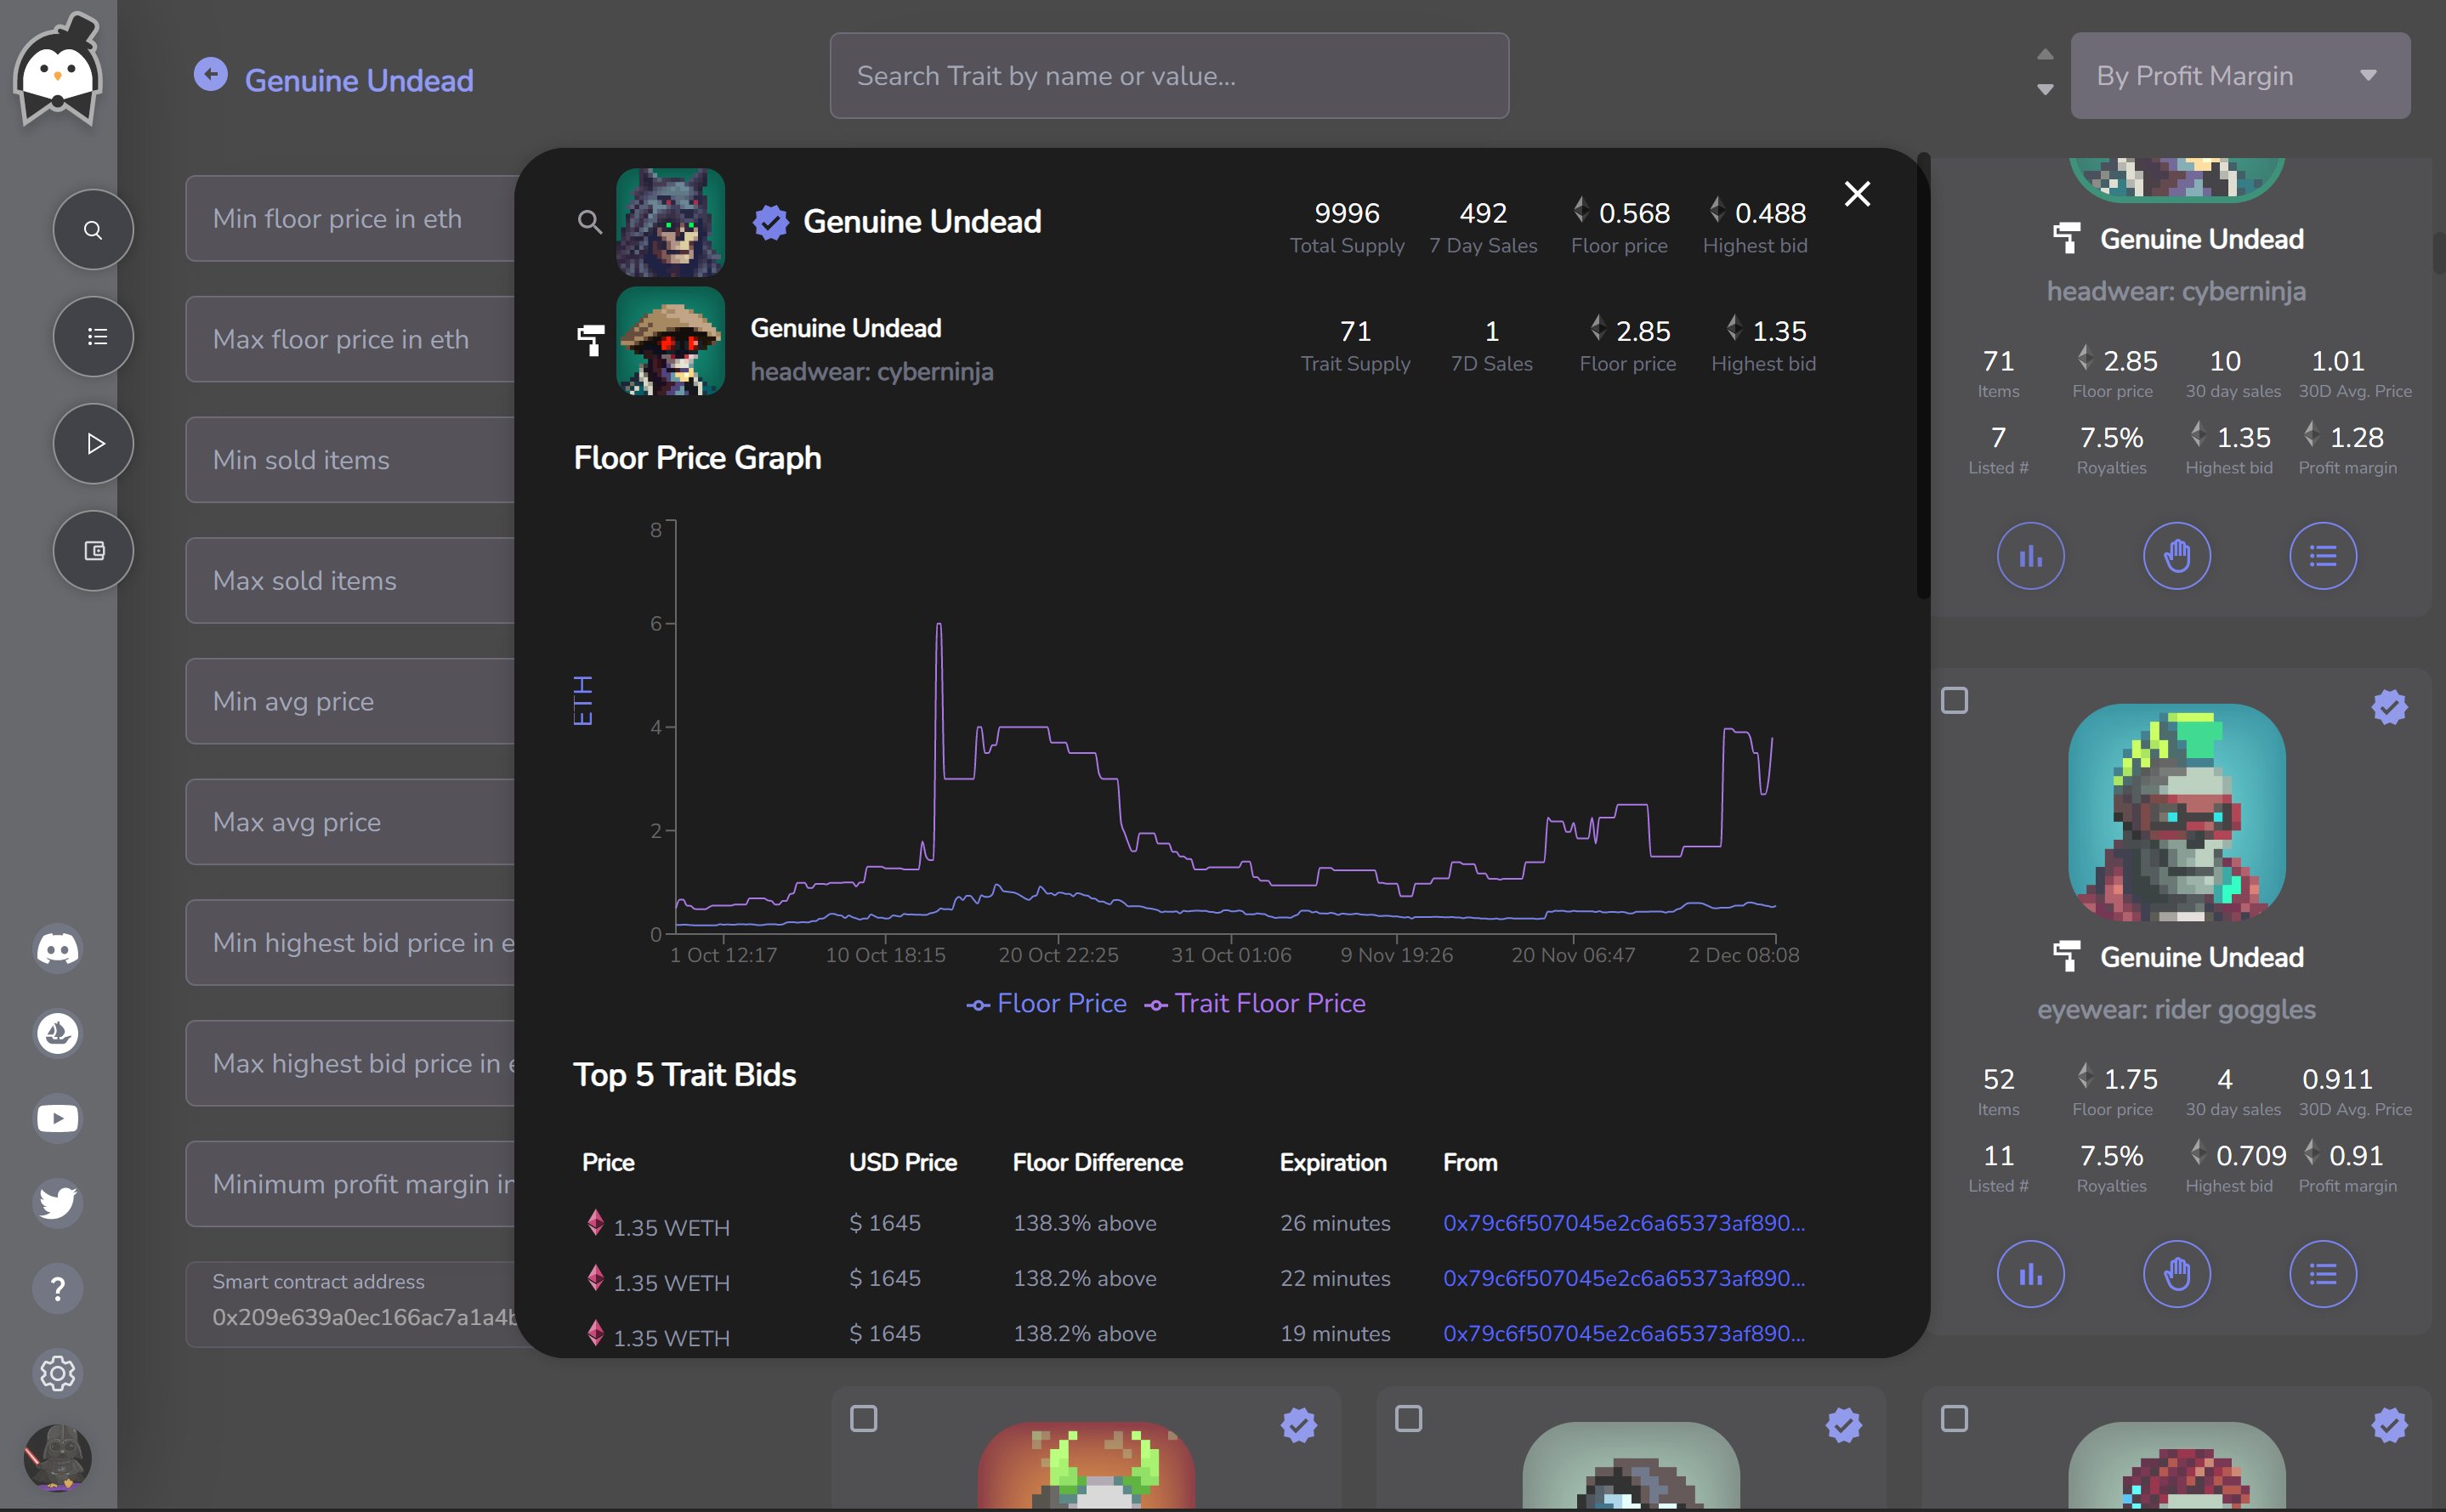2446x1512 pixels.
Task: Open the OpenSea sailboat icon
Action: pyautogui.click(x=58, y=1033)
